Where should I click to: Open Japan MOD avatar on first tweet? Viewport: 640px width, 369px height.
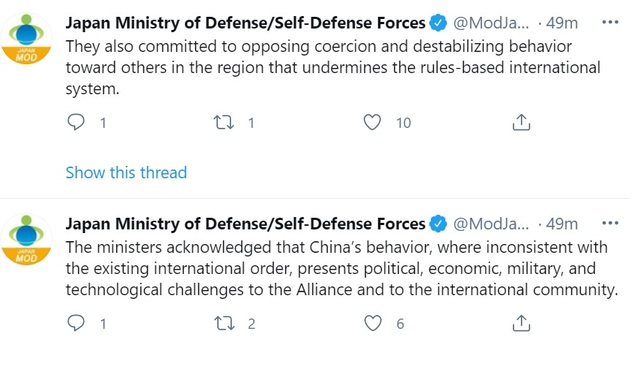click(x=26, y=39)
